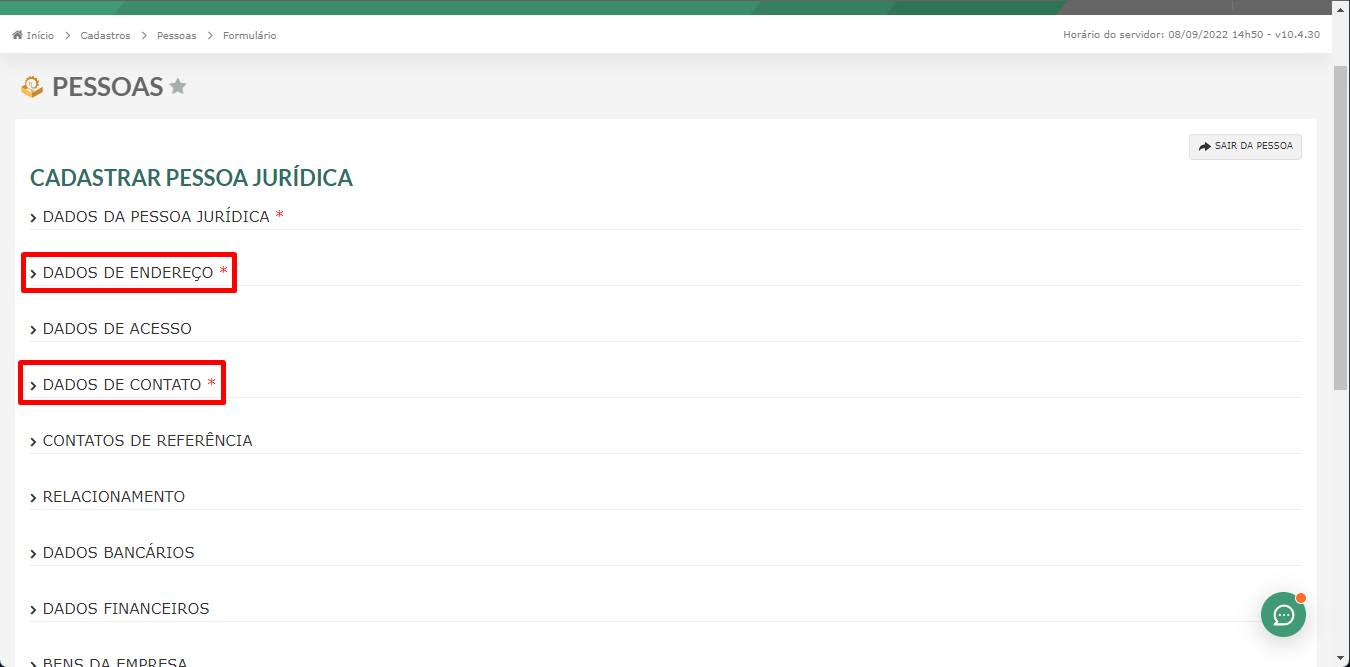Click the Formulário breadcrumb item
The height and width of the screenshot is (667, 1350).
tap(249, 35)
